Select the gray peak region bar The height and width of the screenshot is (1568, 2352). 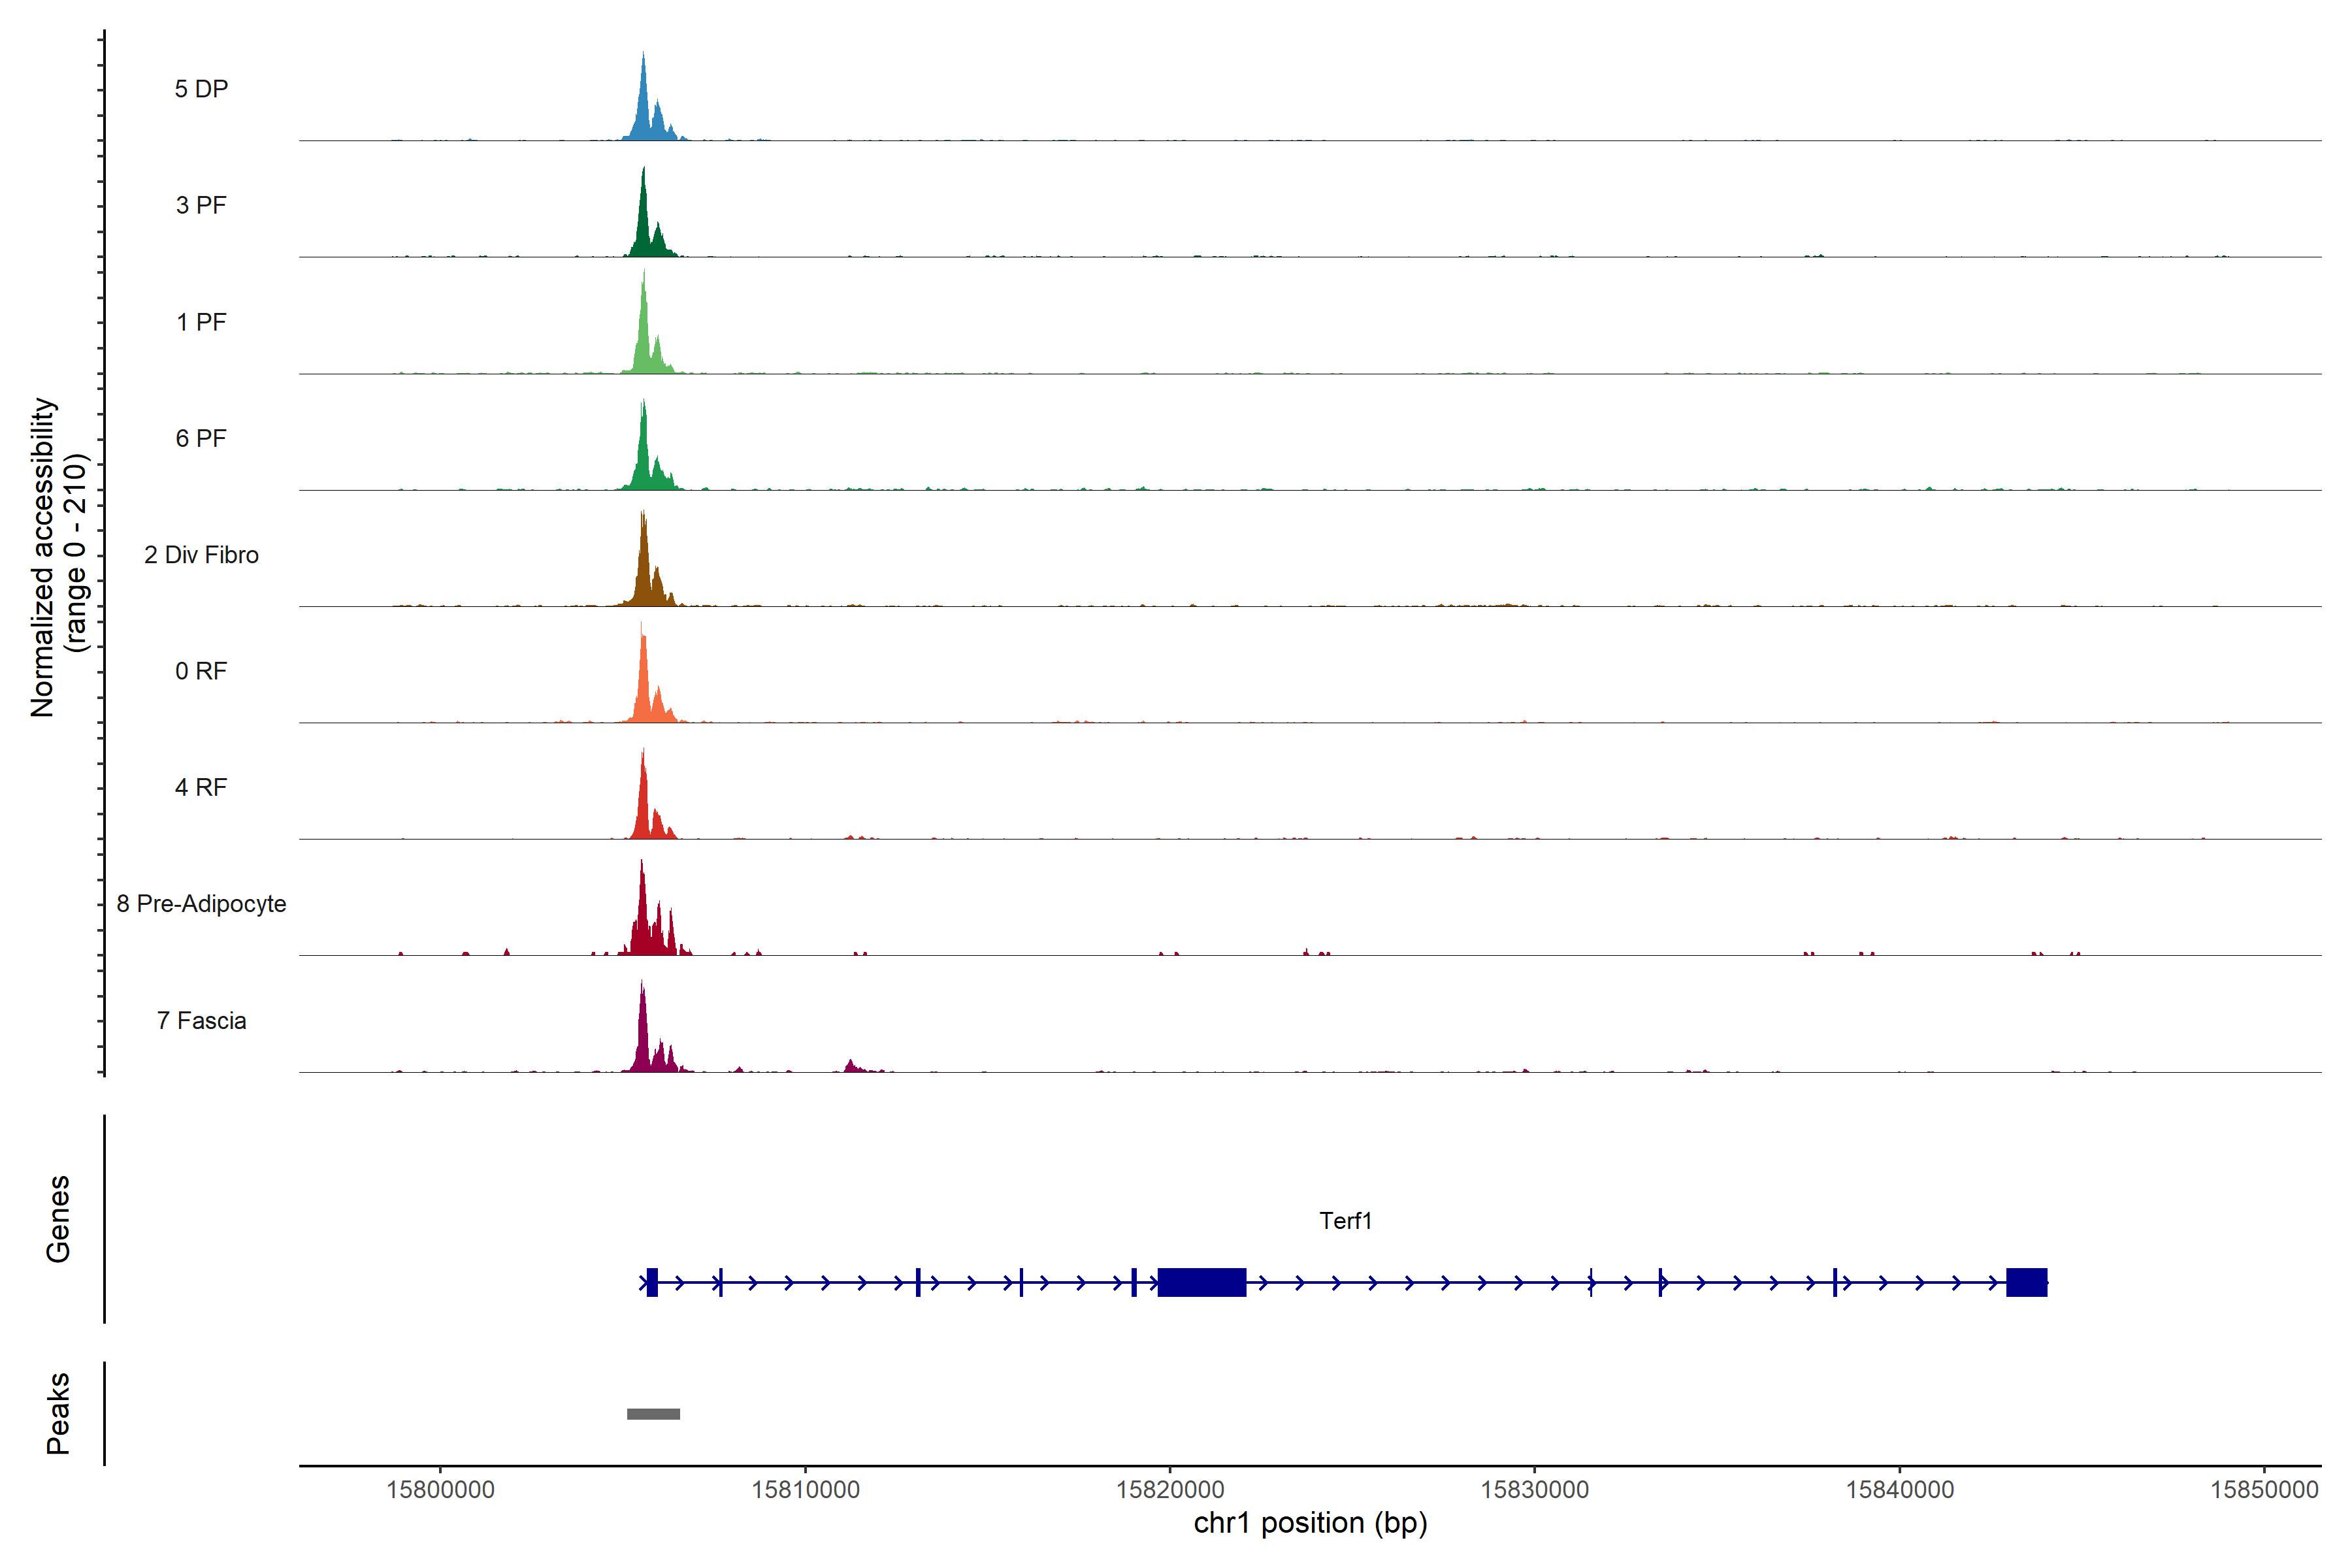[653, 1414]
